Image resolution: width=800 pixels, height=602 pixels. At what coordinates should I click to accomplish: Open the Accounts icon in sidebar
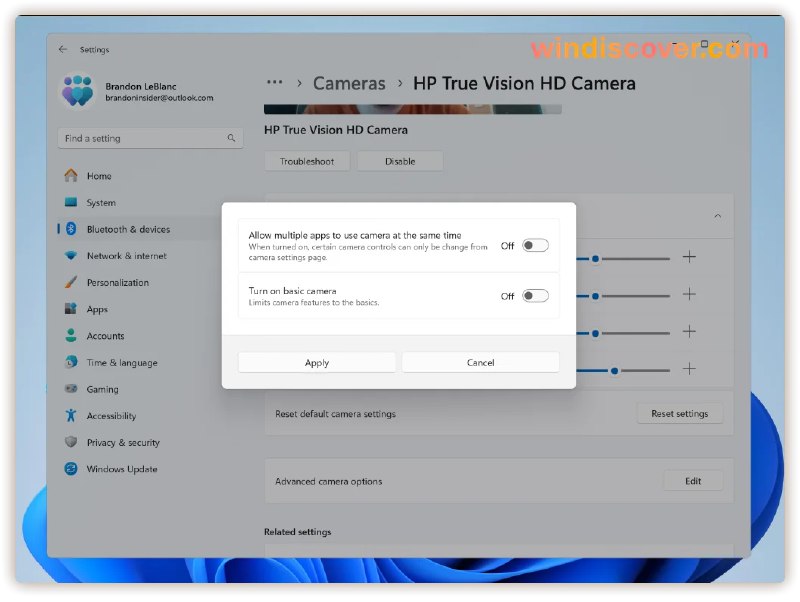click(71, 335)
